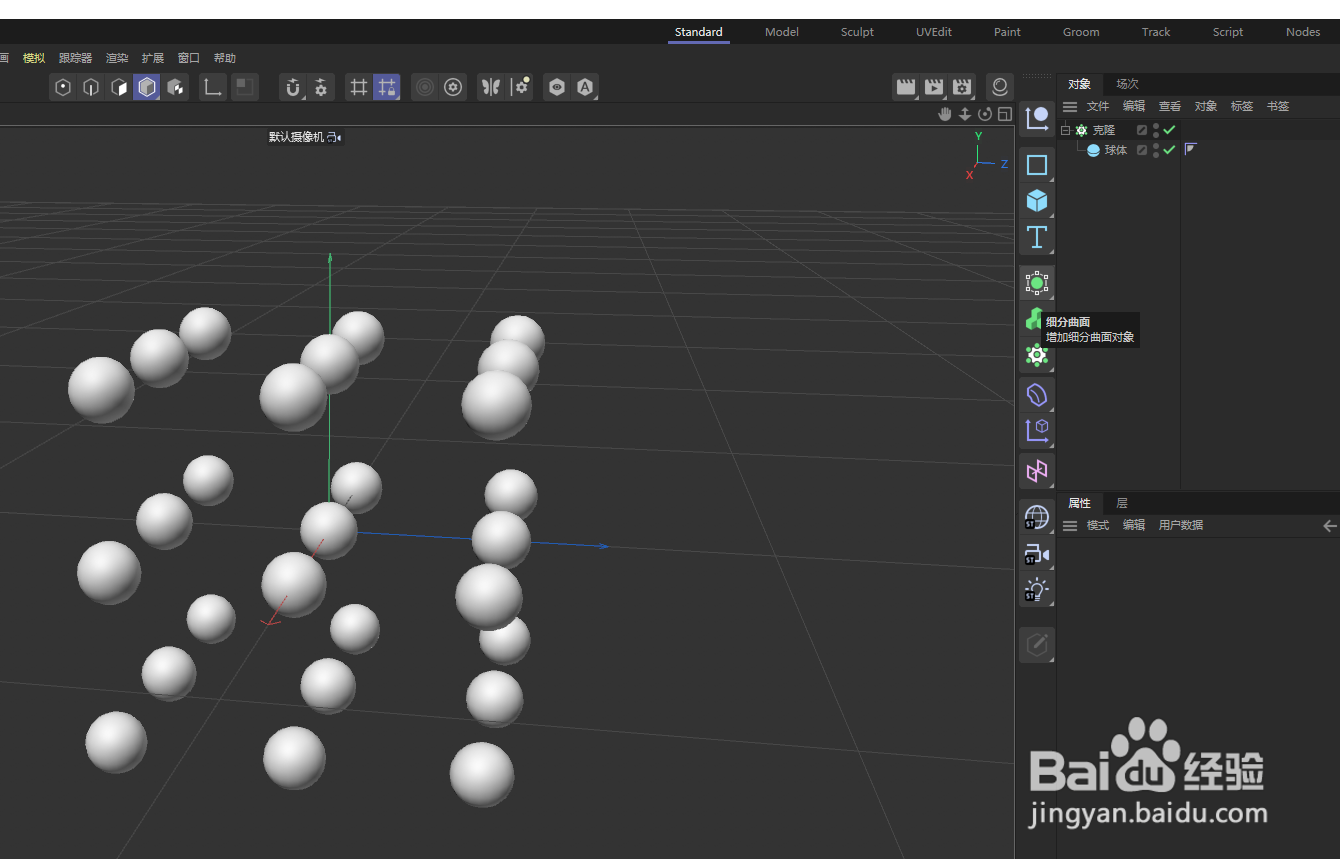Open the 默认摄像机 camera dropdown
Viewport: 1340px width, 859px height.
point(338,137)
